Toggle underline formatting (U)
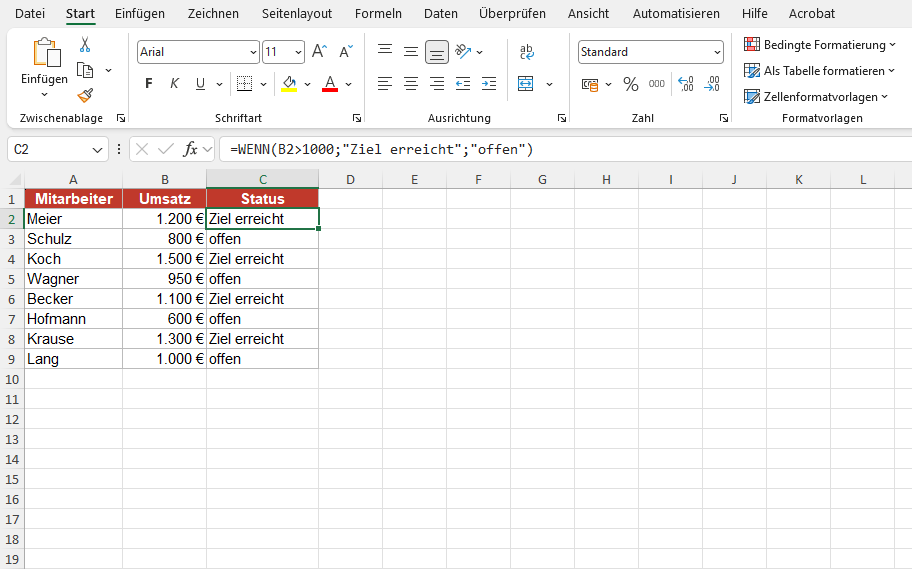Viewport: 912px width, 569px height. [200, 84]
